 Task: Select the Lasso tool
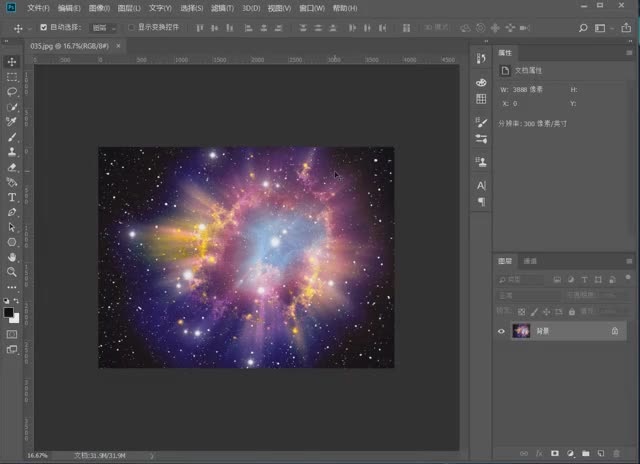coord(12,91)
